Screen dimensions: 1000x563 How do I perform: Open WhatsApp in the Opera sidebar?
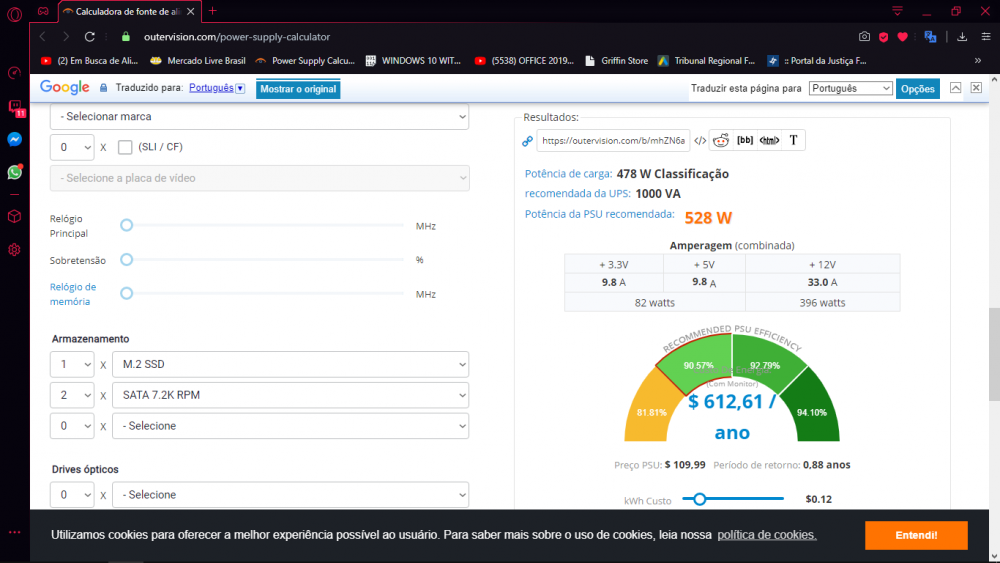pos(15,172)
